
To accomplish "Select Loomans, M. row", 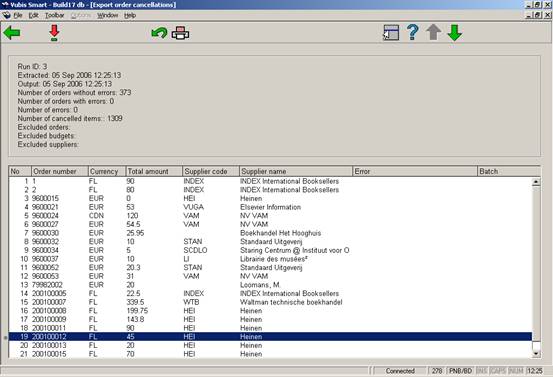I will pos(270,285).
